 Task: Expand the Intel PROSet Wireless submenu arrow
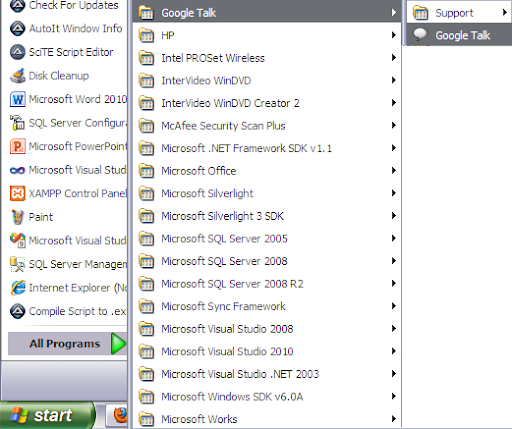[x=394, y=58]
